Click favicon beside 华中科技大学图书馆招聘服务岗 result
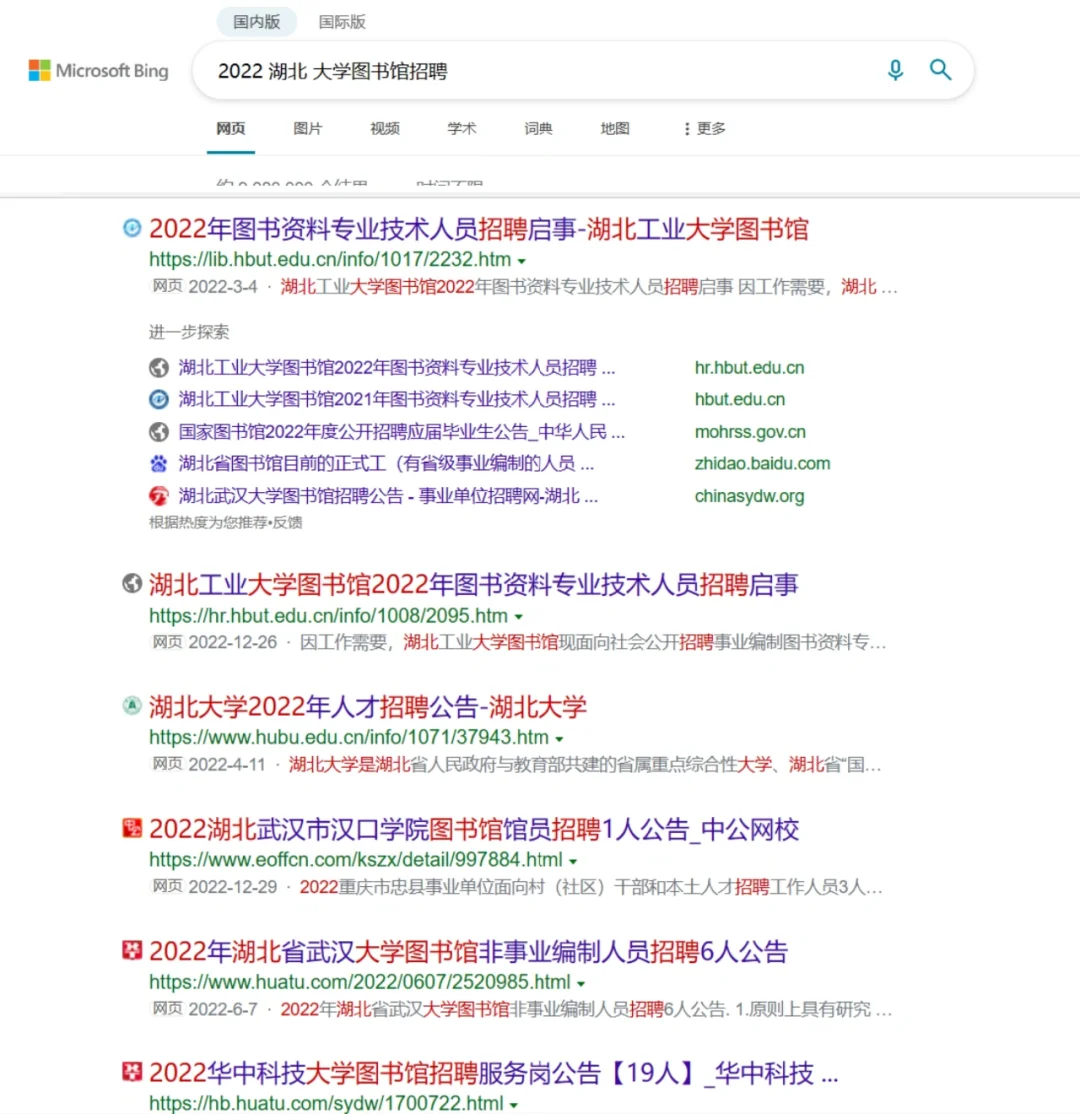Viewport: 1080px width, 1114px height. tap(132, 1071)
